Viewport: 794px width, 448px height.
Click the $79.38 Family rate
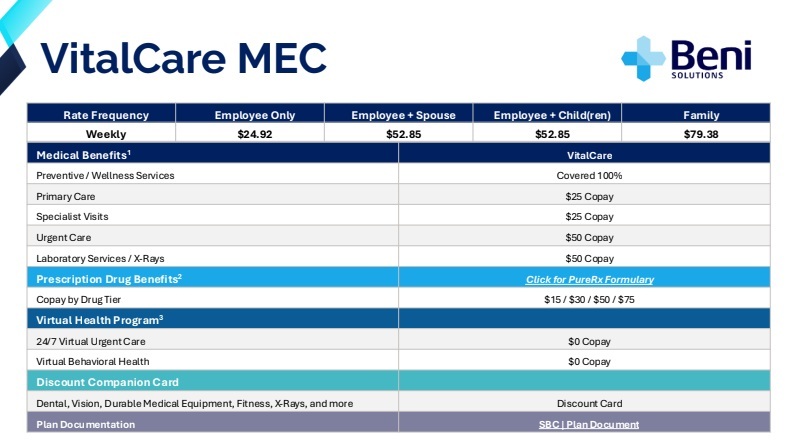point(701,134)
